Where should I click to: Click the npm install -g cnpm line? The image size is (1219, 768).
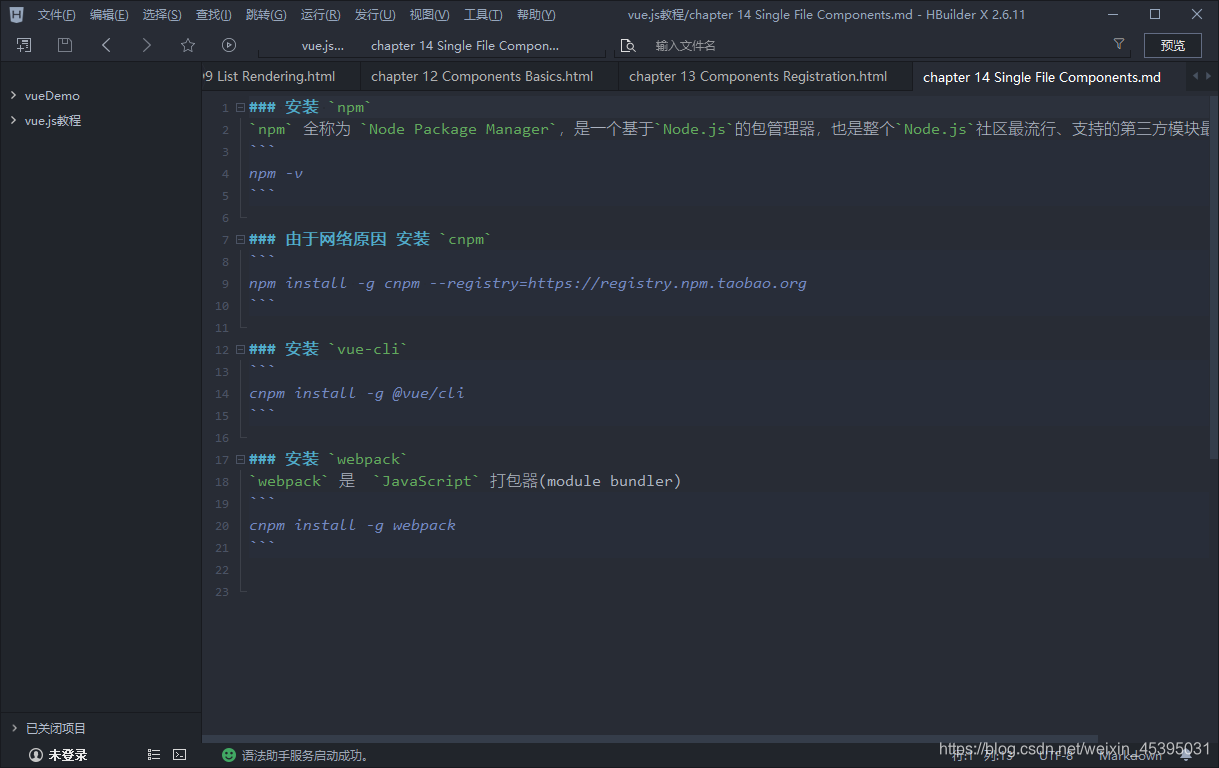point(527,283)
